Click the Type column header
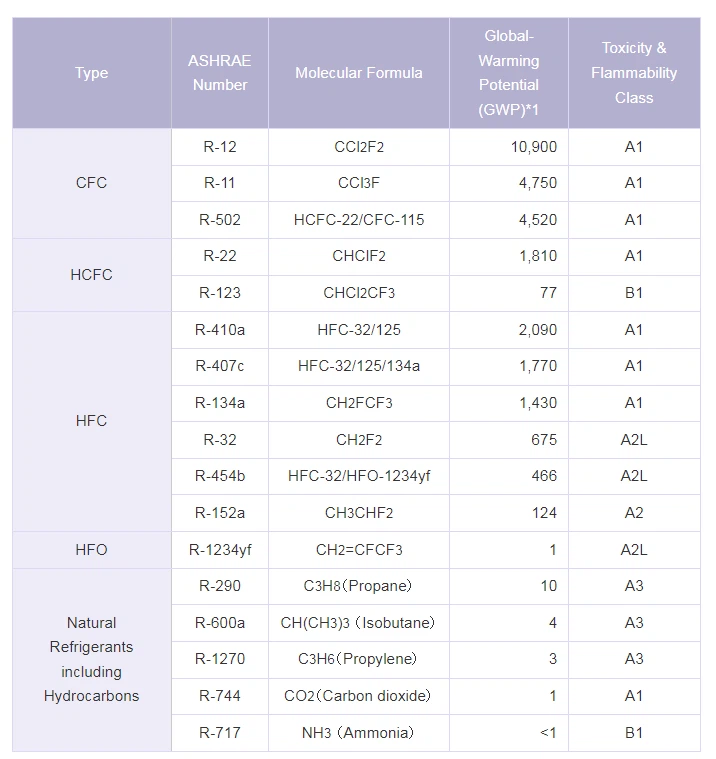 click(x=91, y=73)
